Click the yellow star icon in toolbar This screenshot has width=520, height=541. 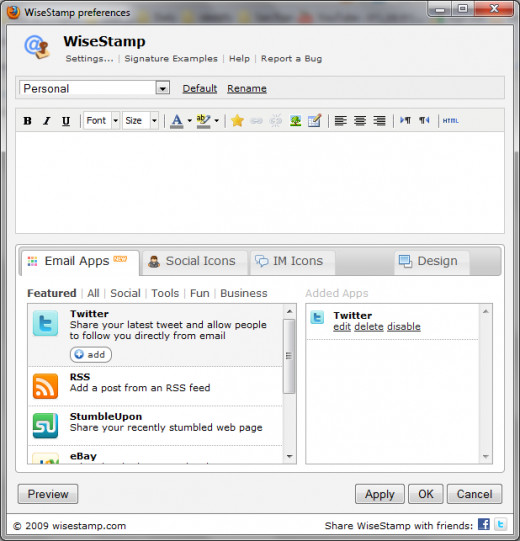point(237,121)
